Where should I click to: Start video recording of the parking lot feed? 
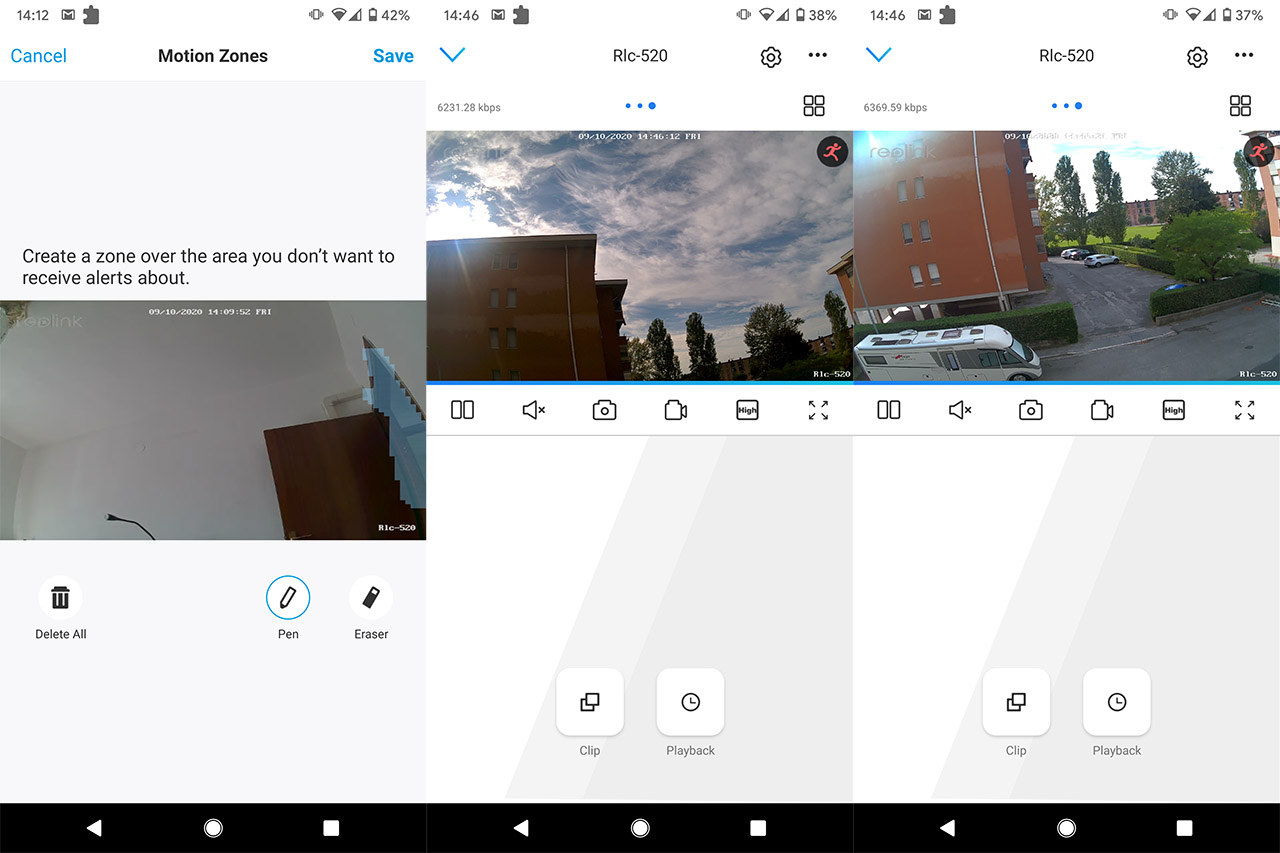pyautogui.click(x=1102, y=410)
